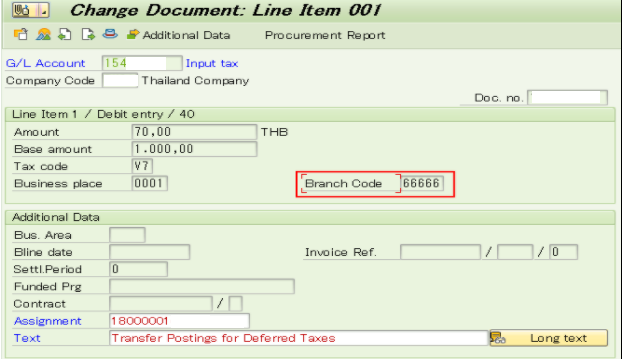Click the Tax code field V7
The image size is (622, 362).
coord(142,166)
